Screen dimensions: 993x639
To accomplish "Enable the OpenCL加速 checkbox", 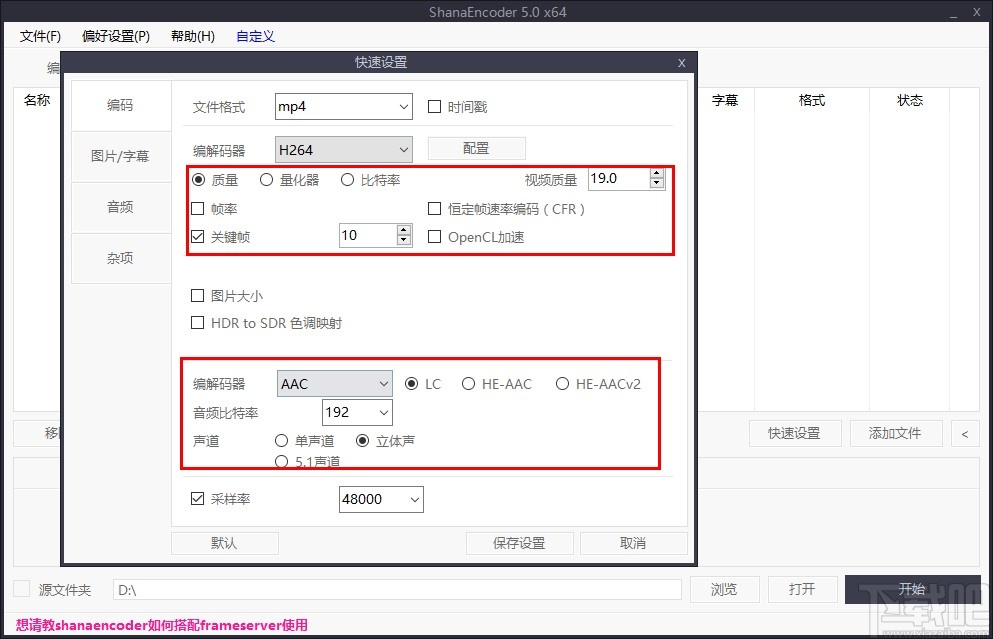I will [434, 237].
